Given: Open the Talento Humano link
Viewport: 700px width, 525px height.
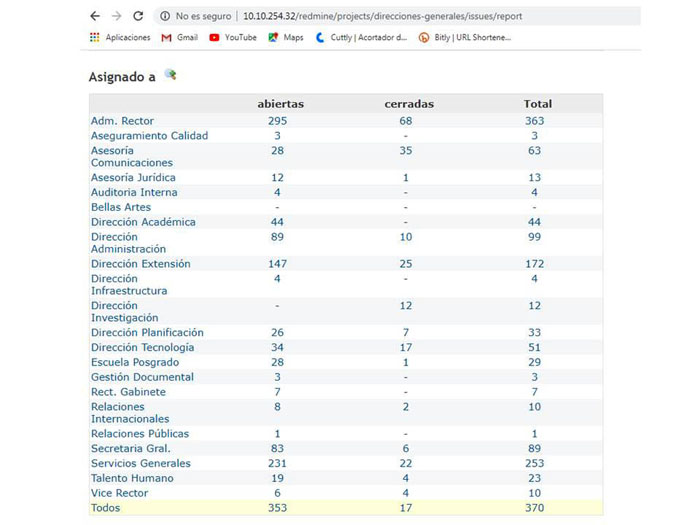Looking at the screenshot, I should tap(132, 478).
